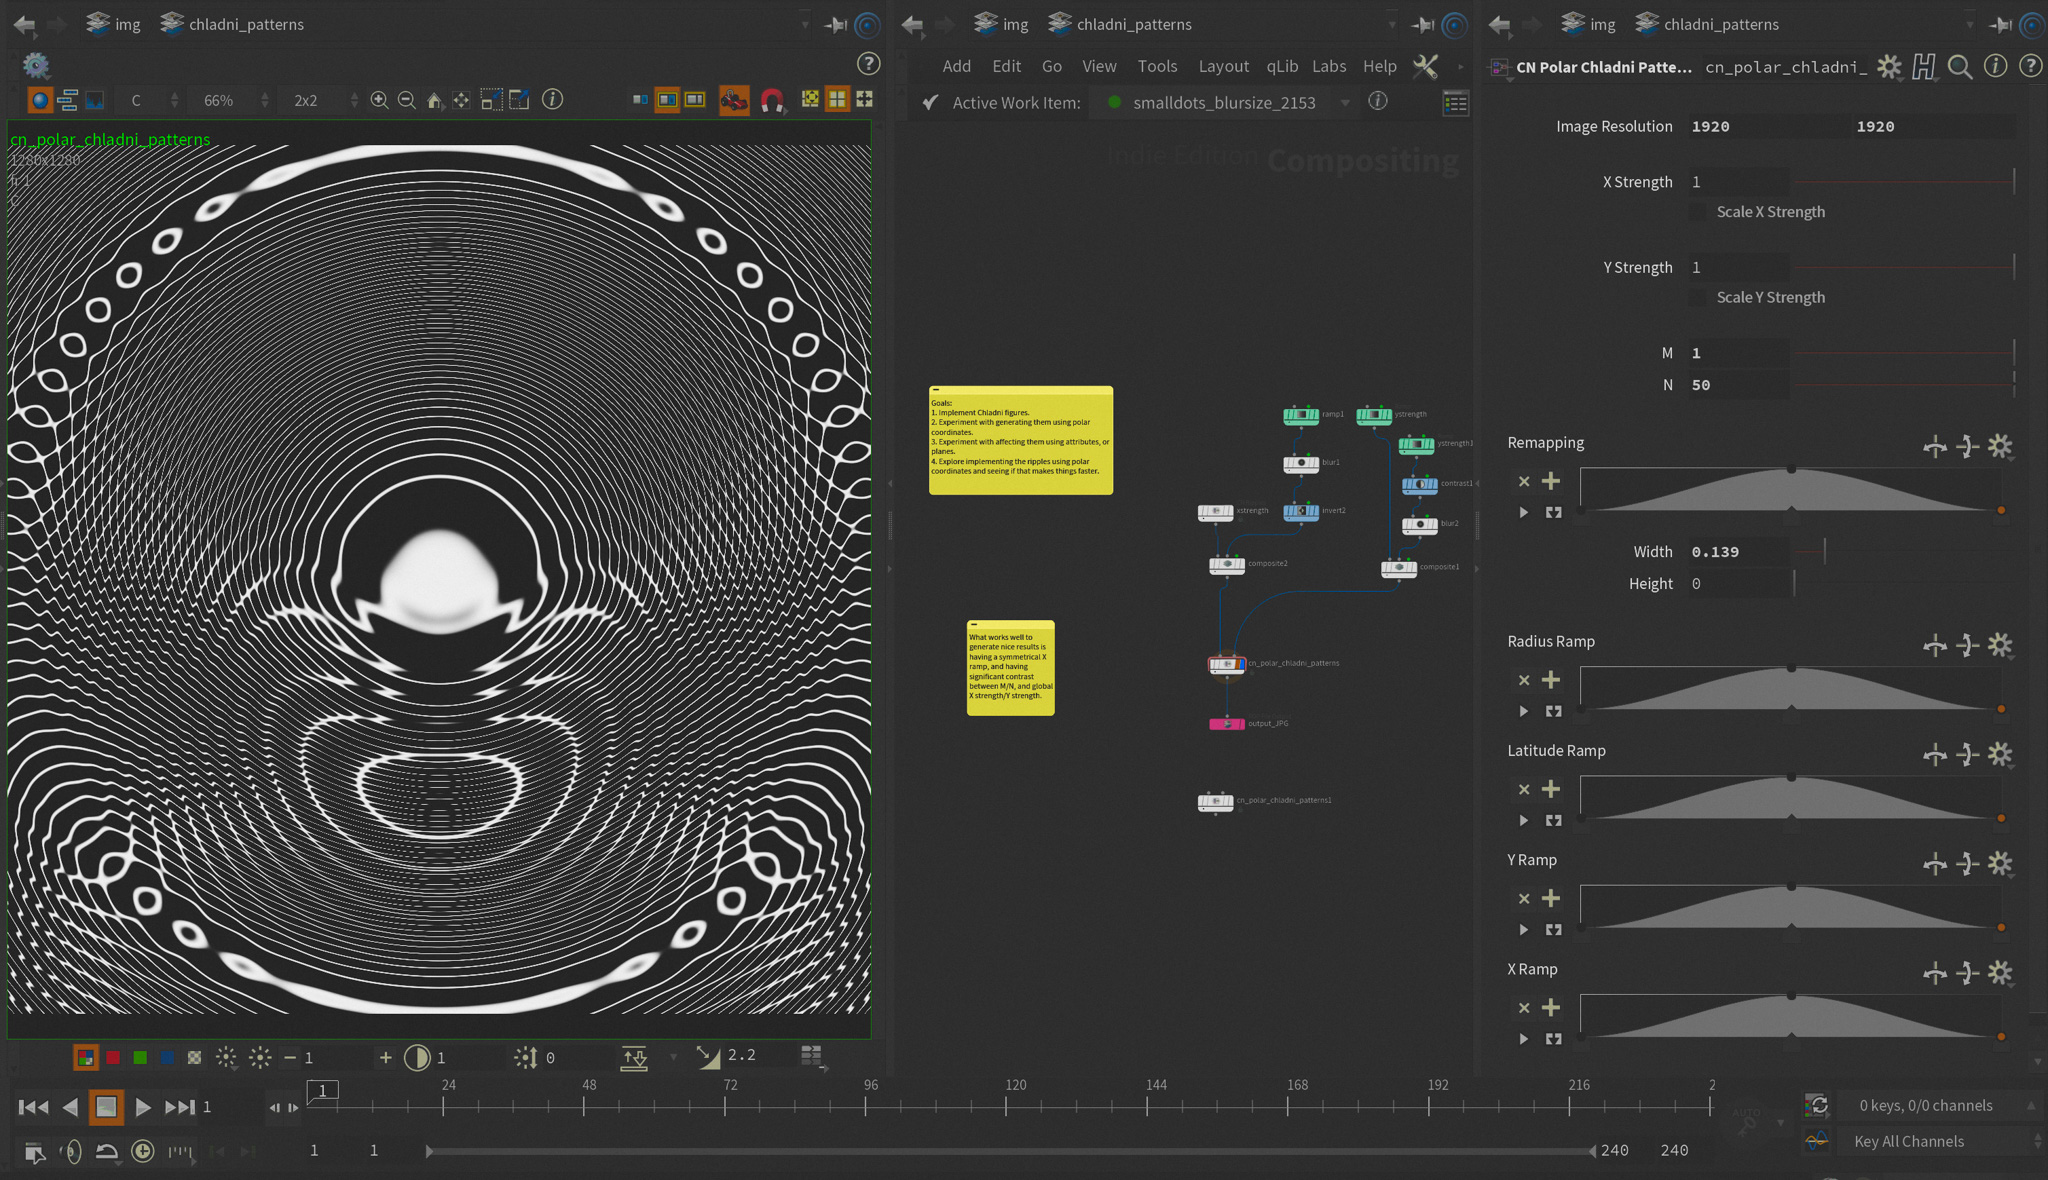Open the viewer info 'i' icon
Screen dimensions: 2048x1180
pyautogui.click(x=552, y=99)
